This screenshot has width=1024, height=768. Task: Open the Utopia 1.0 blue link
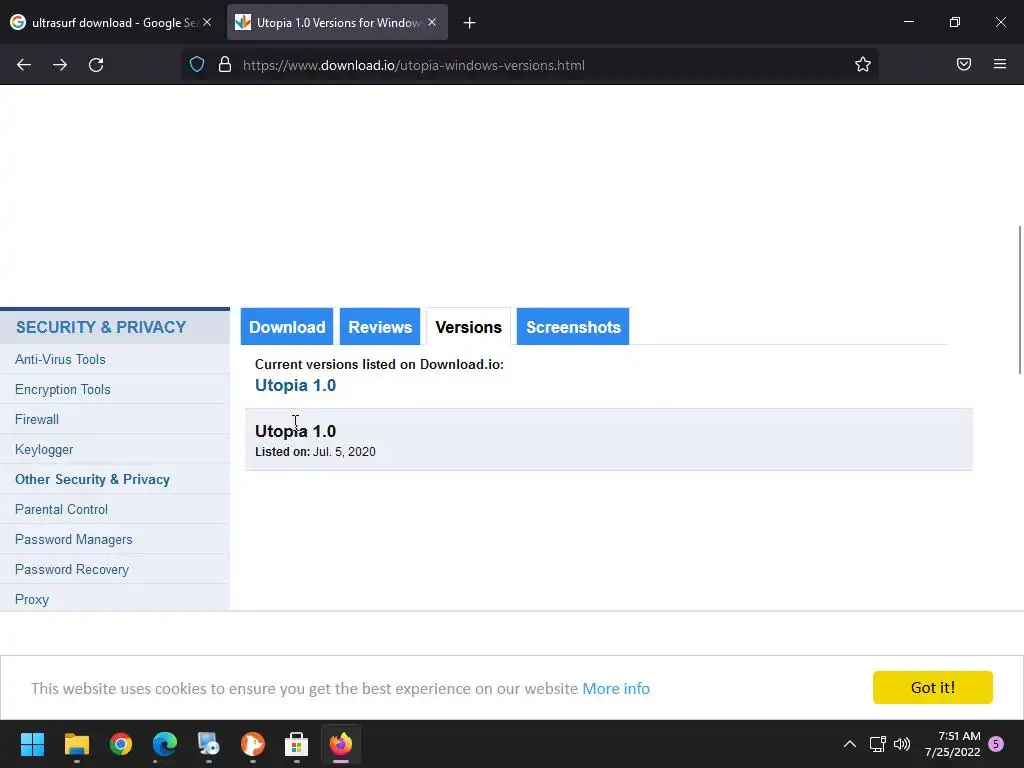[x=295, y=385]
